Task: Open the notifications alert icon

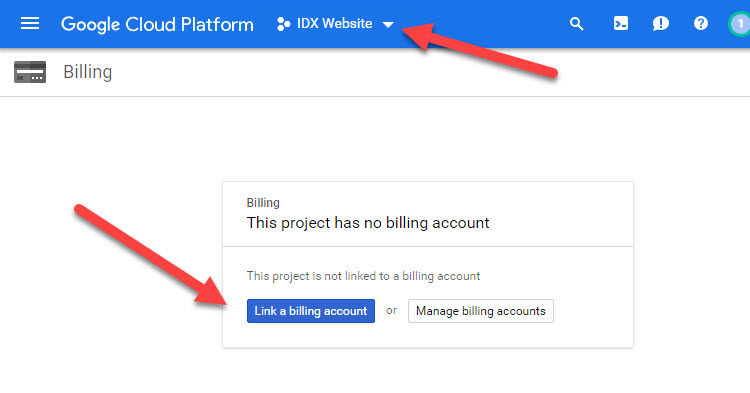Action: [661, 23]
